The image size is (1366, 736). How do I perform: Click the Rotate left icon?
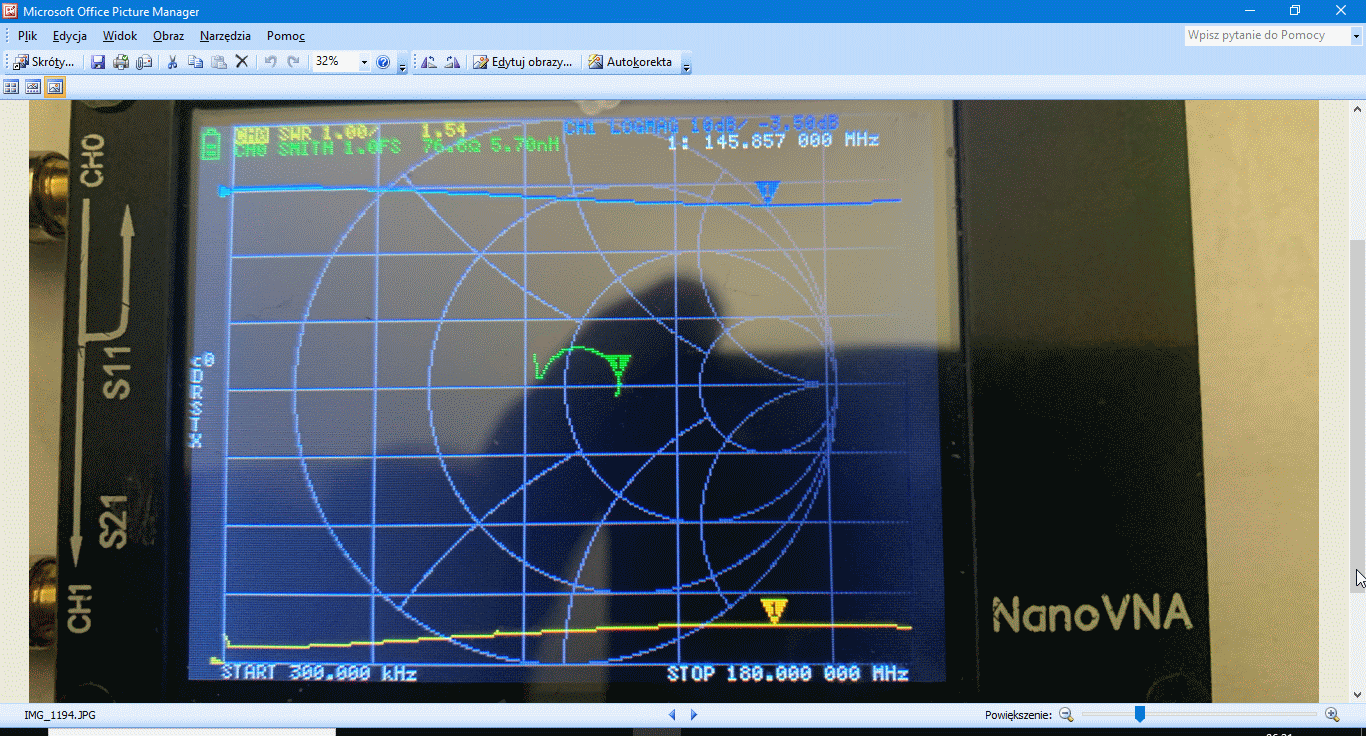click(x=429, y=62)
